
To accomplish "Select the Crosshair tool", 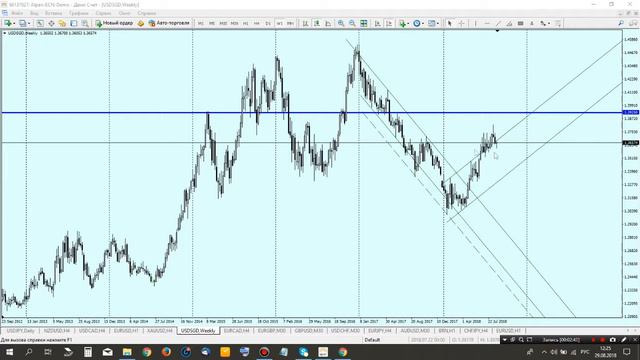I will 461,23.
